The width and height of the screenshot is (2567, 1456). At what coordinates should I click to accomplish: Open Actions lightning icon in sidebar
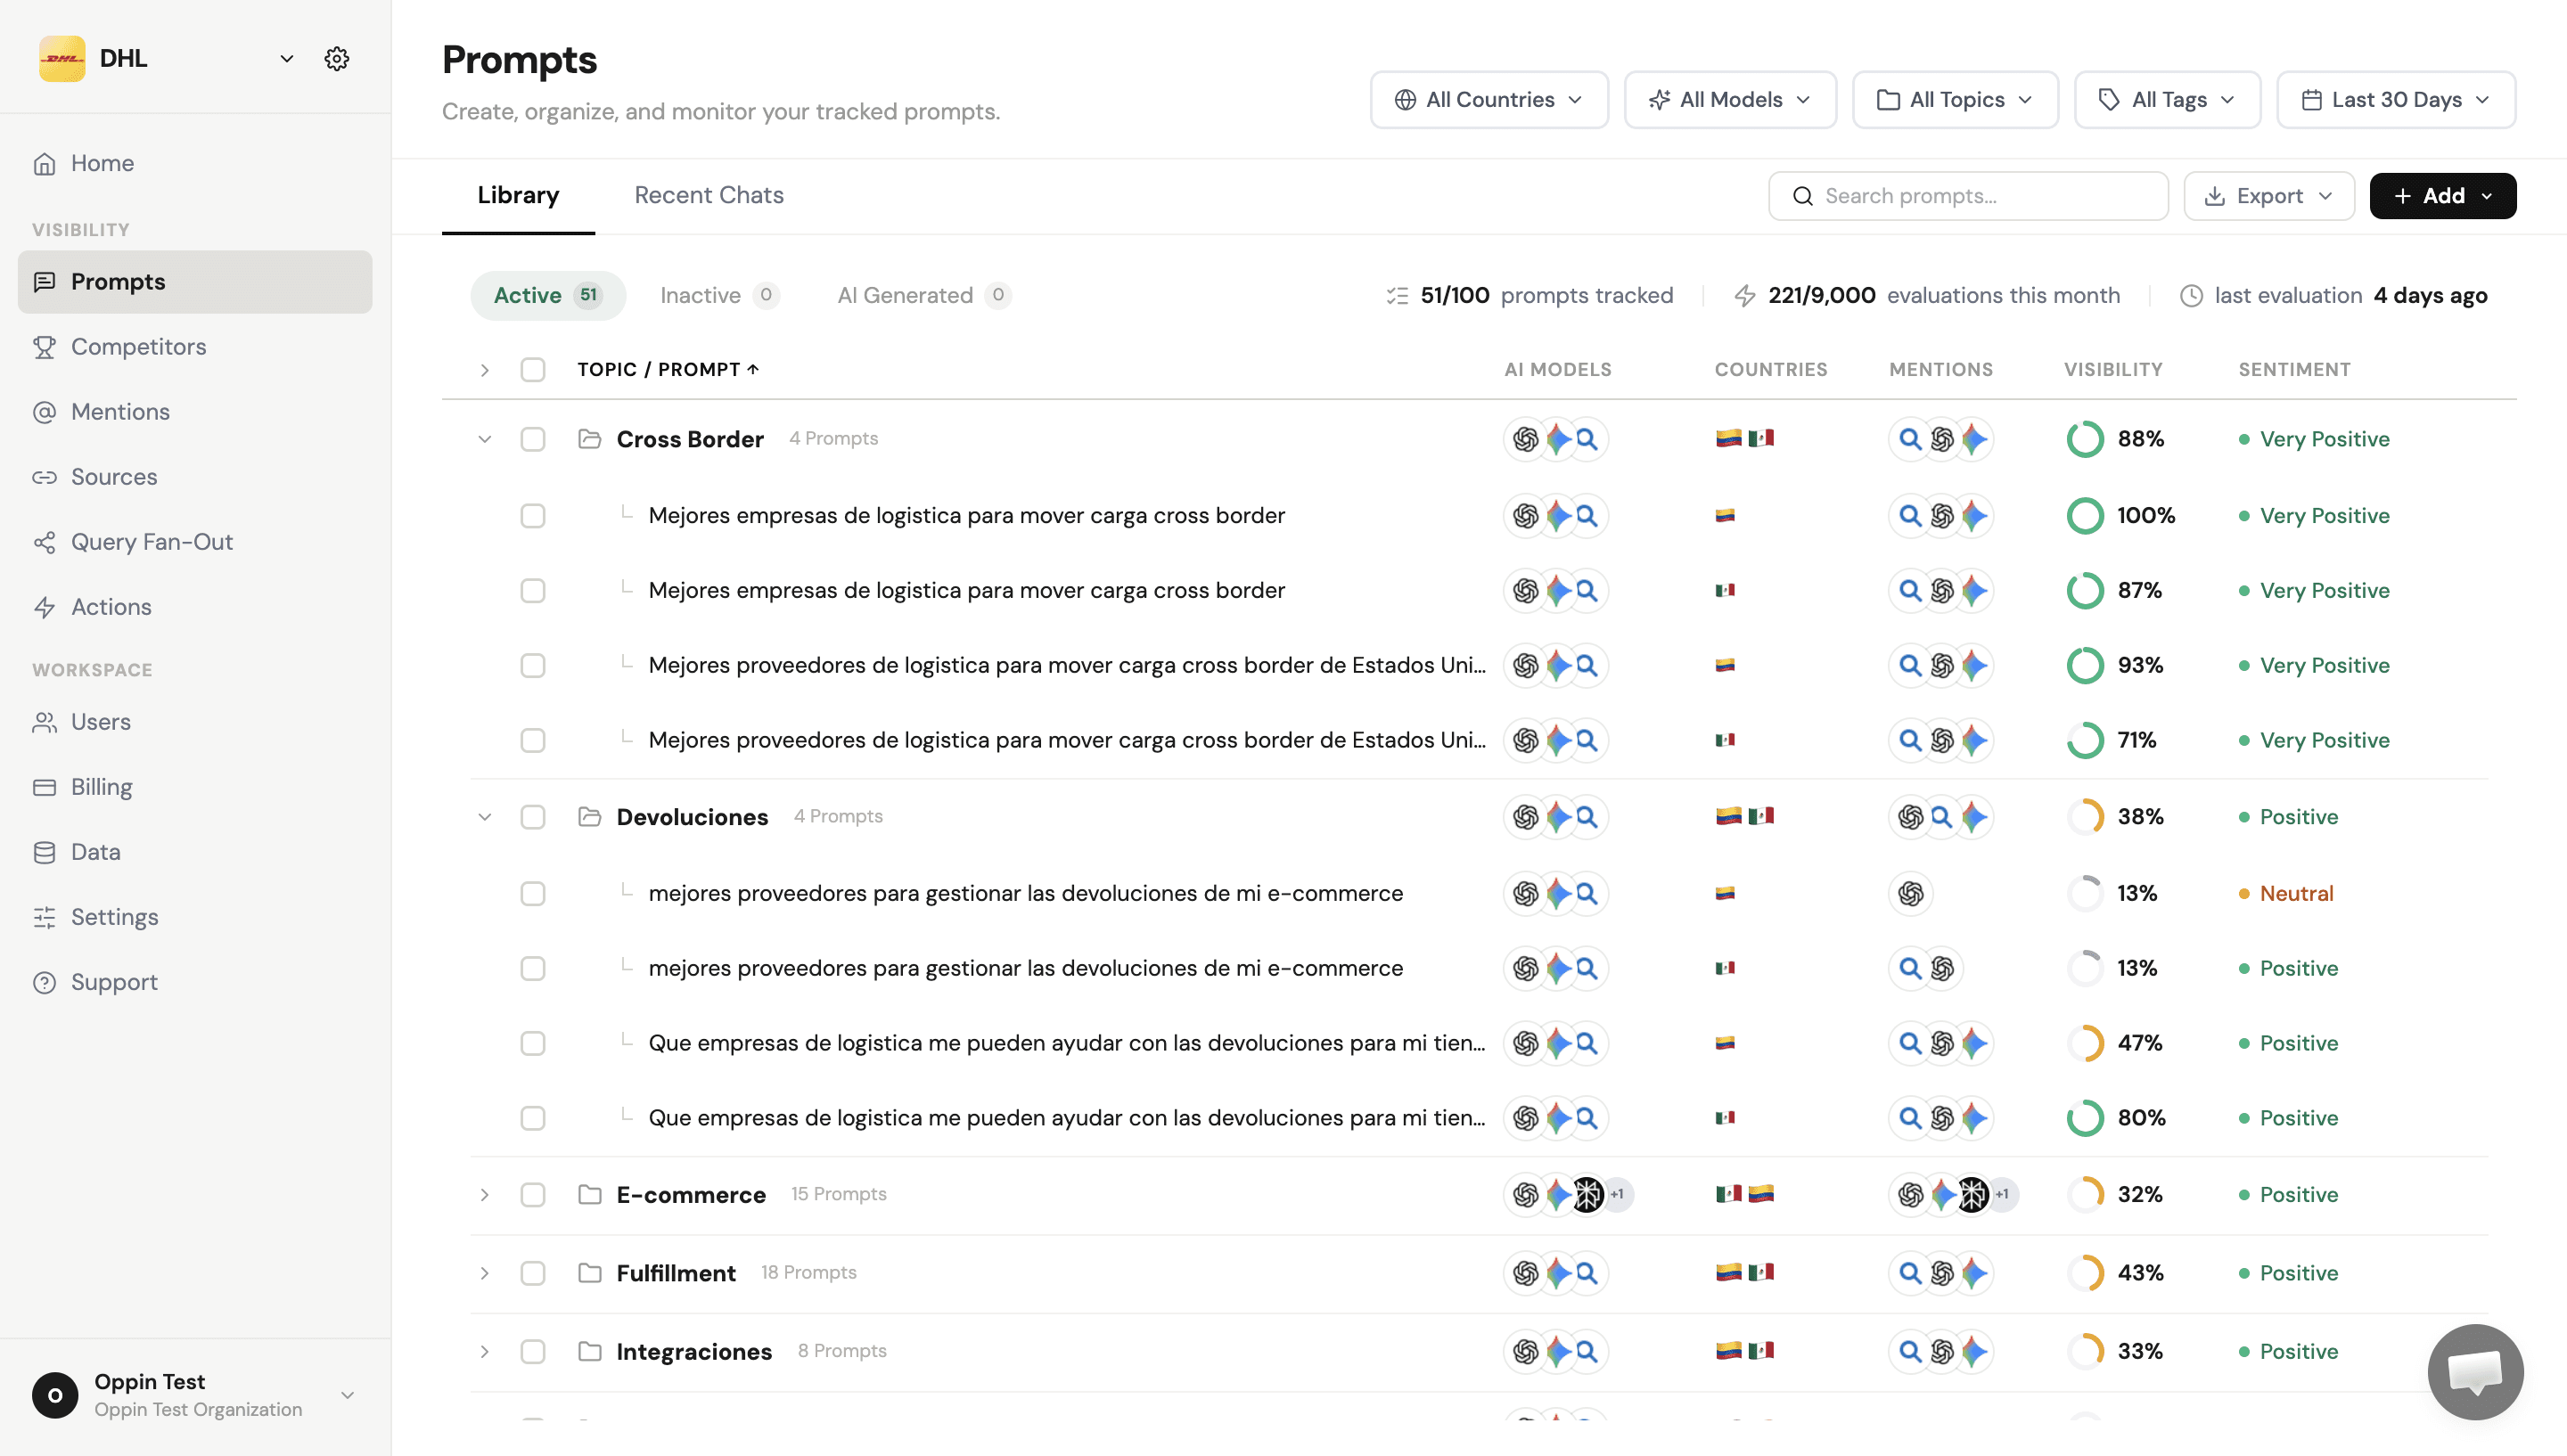pos(44,607)
